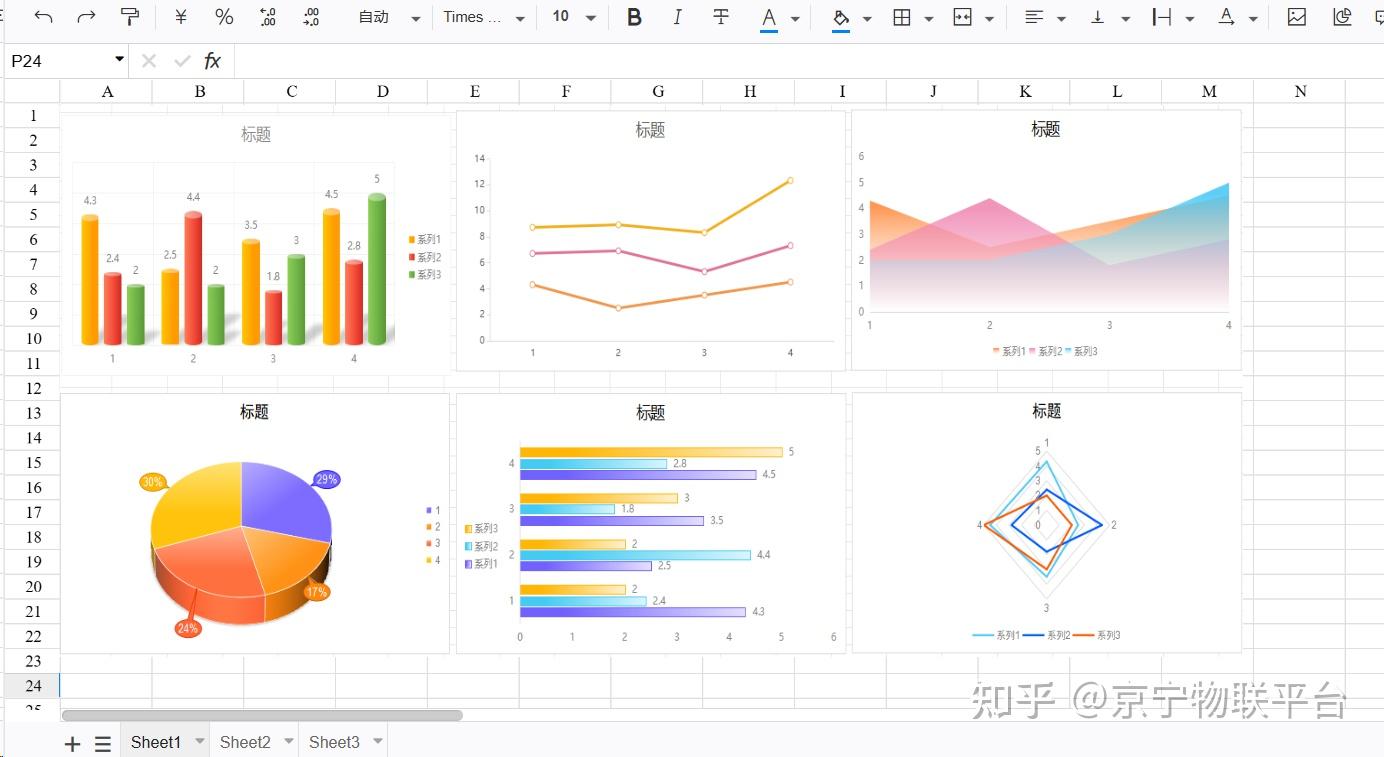Select column A header

(x=107, y=91)
